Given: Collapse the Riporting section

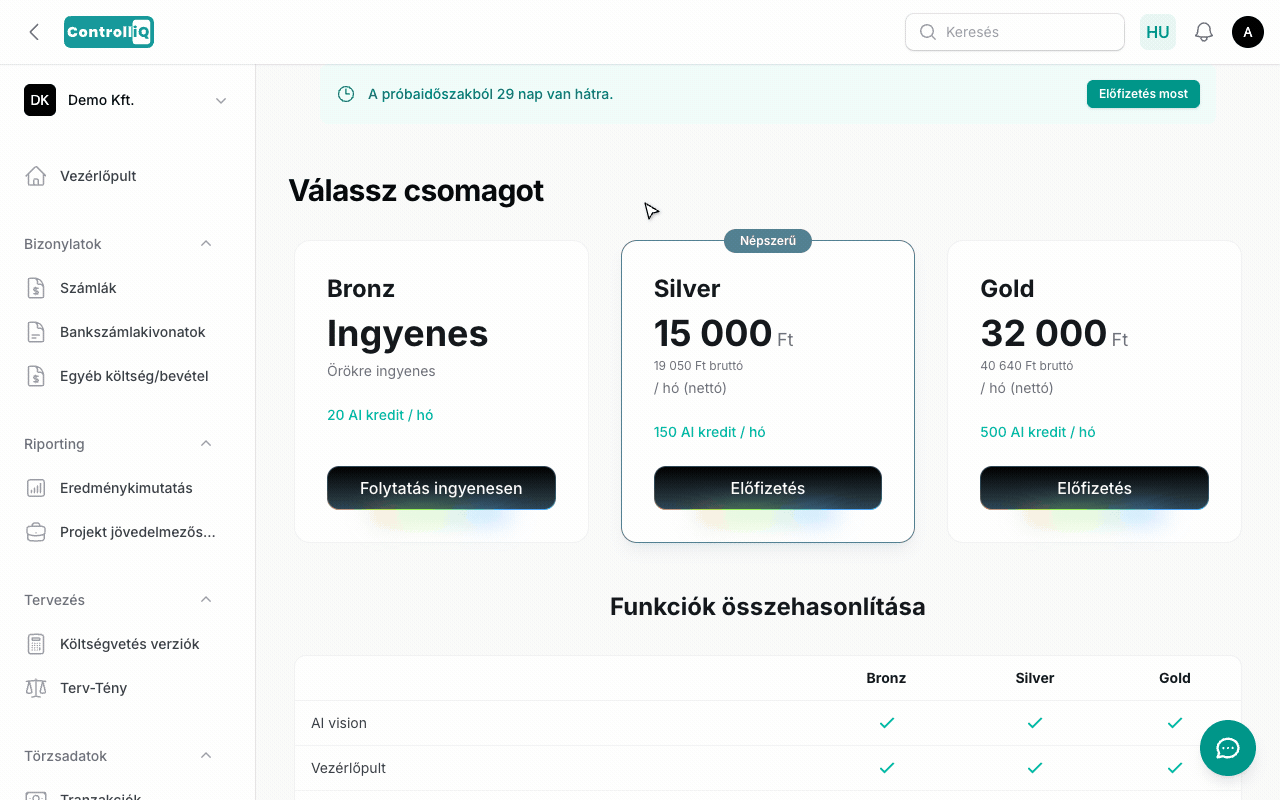Looking at the screenshot, I should [x=206, y=444].
